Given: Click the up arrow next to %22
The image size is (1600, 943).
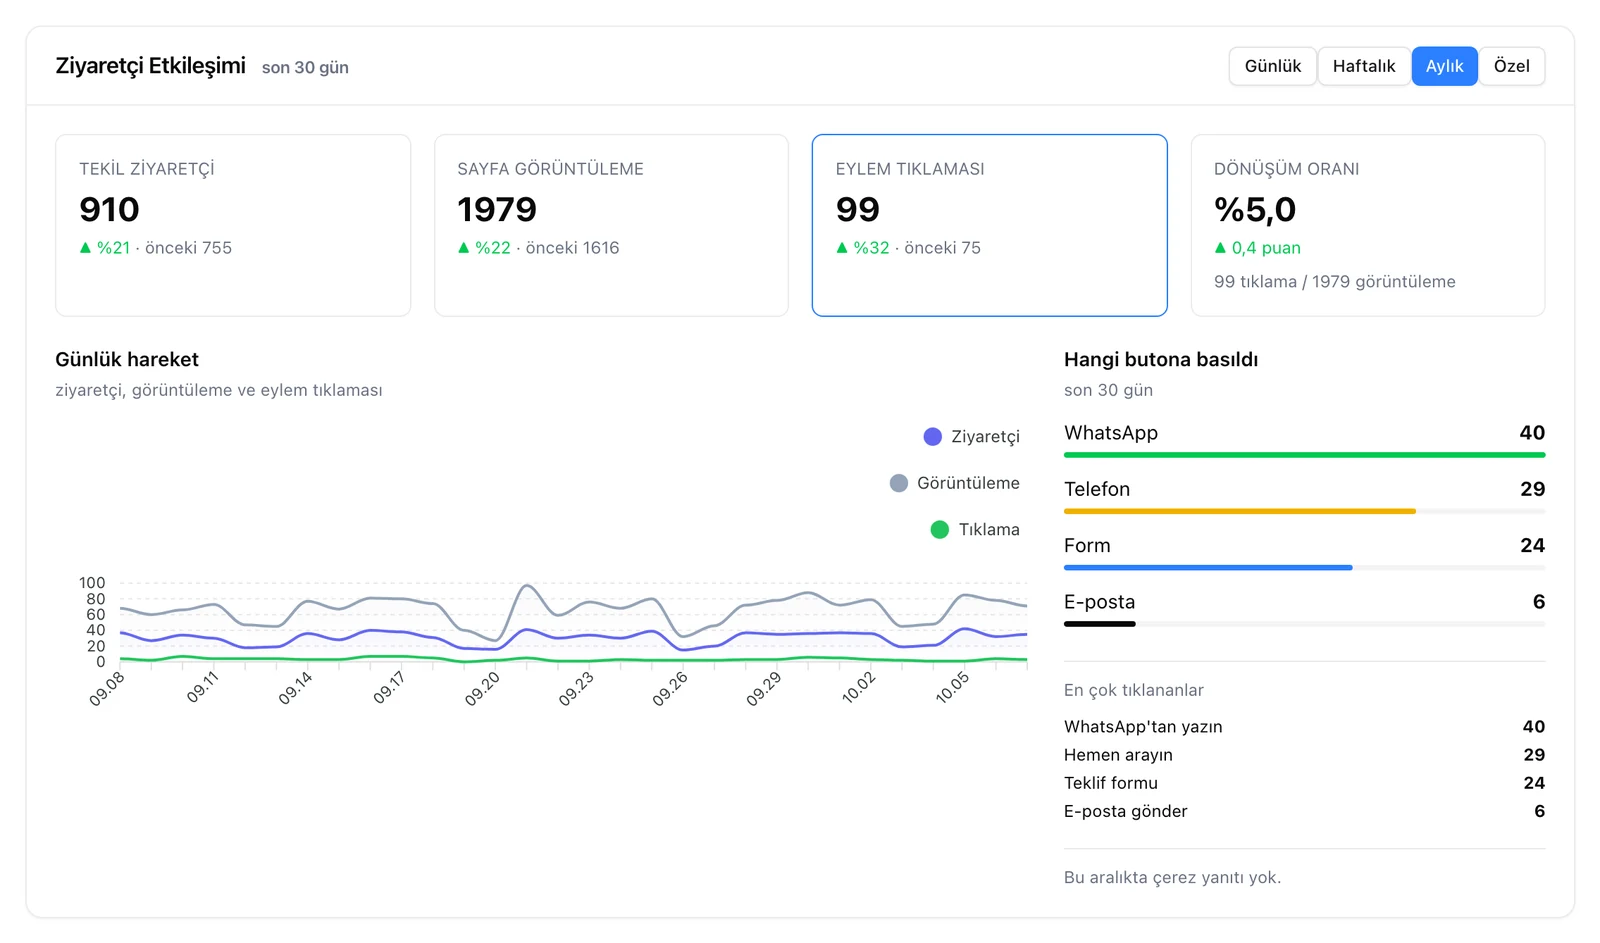Looking at the screenshot, I should pyautogui.click(x=463, y=248).
